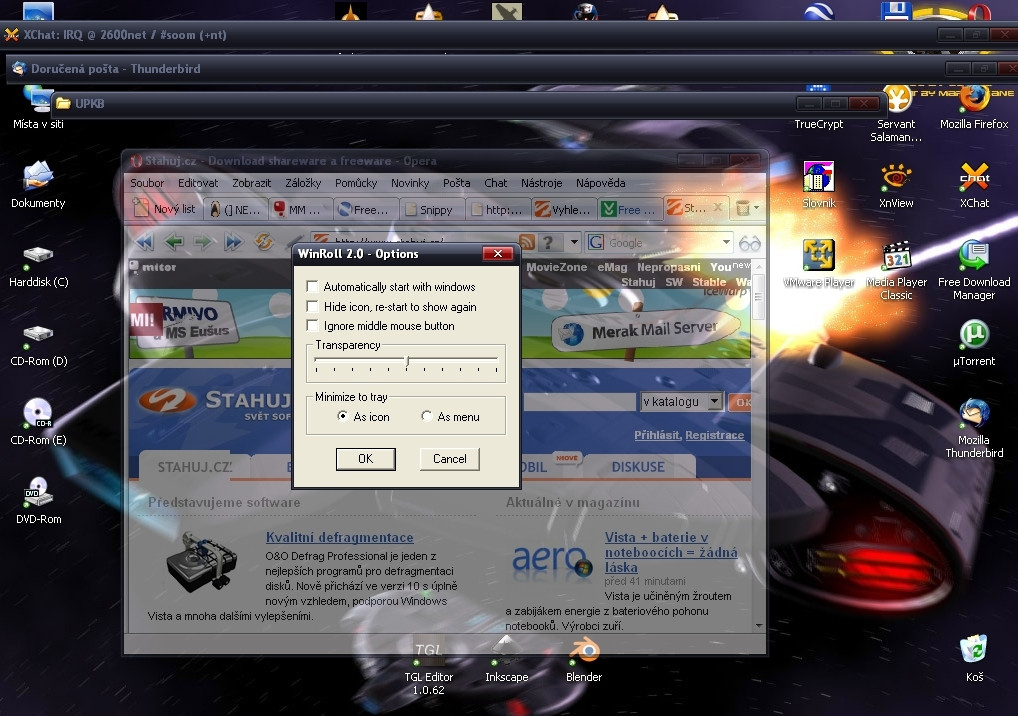Click Cancel in WinRoll Options
Image resolution: width=1018 pixels, height=716 pixels.
[449, 458]
